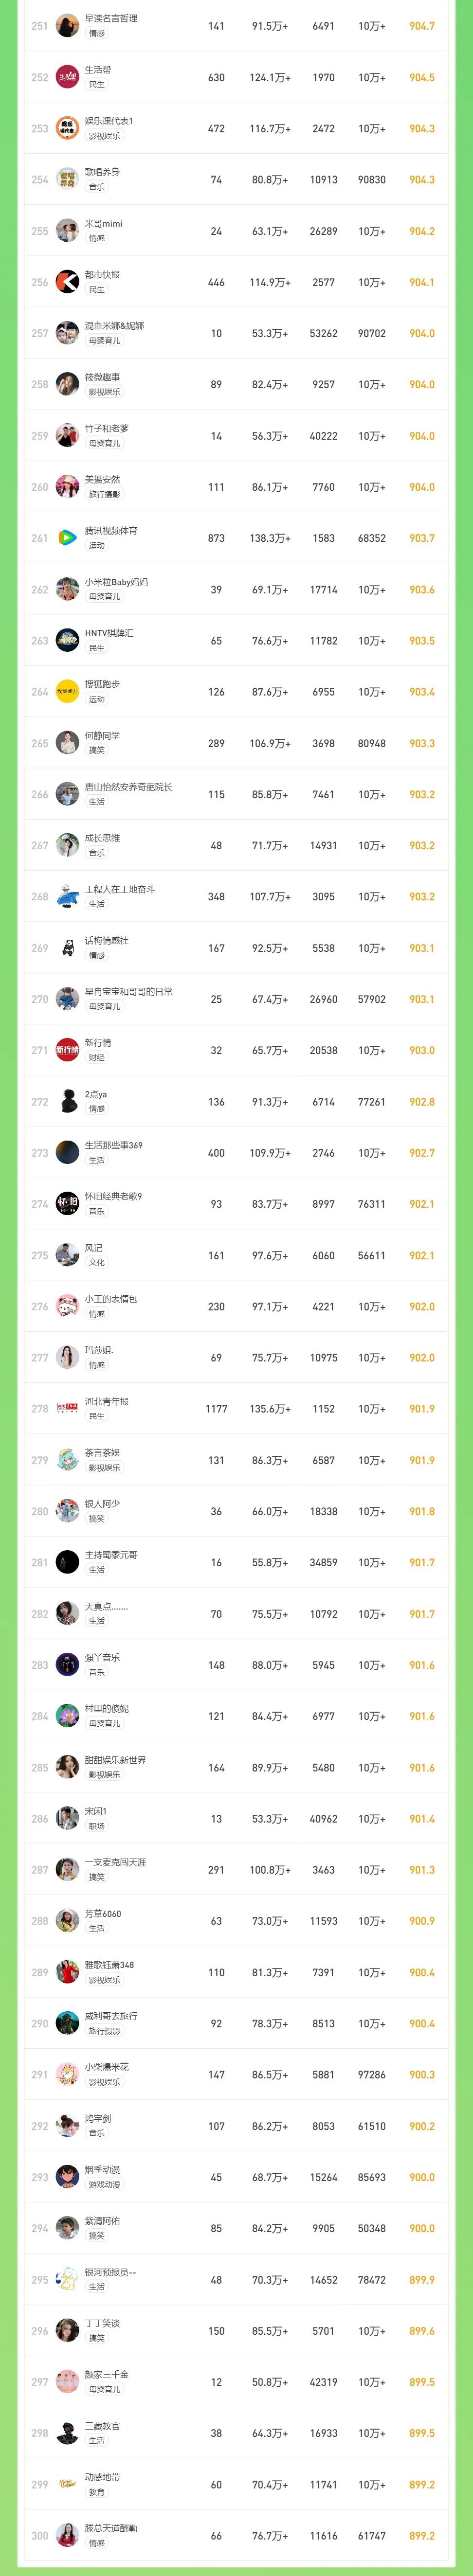The width and height of the screenshot is (473, 2576).
Task: Click the 旅行摄影 tag under 美摄安然
Action: coord(104,494)
